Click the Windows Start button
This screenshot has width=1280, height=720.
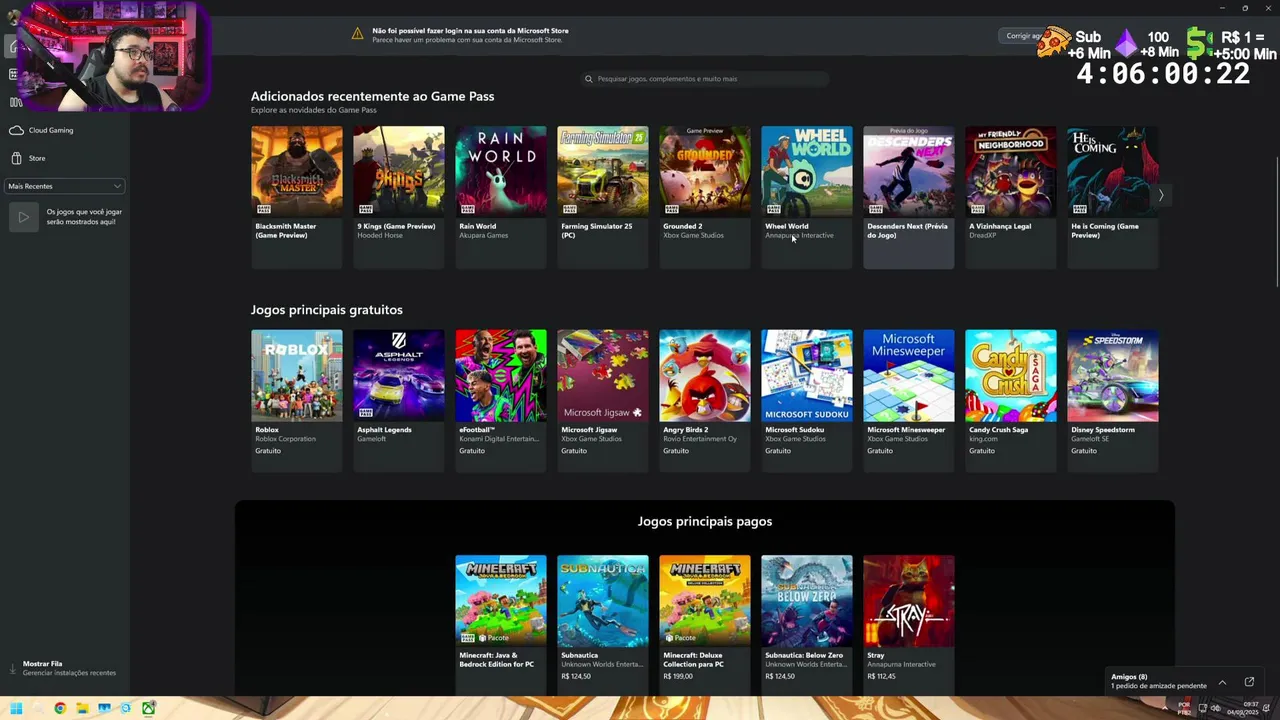(x=15, y=709)
